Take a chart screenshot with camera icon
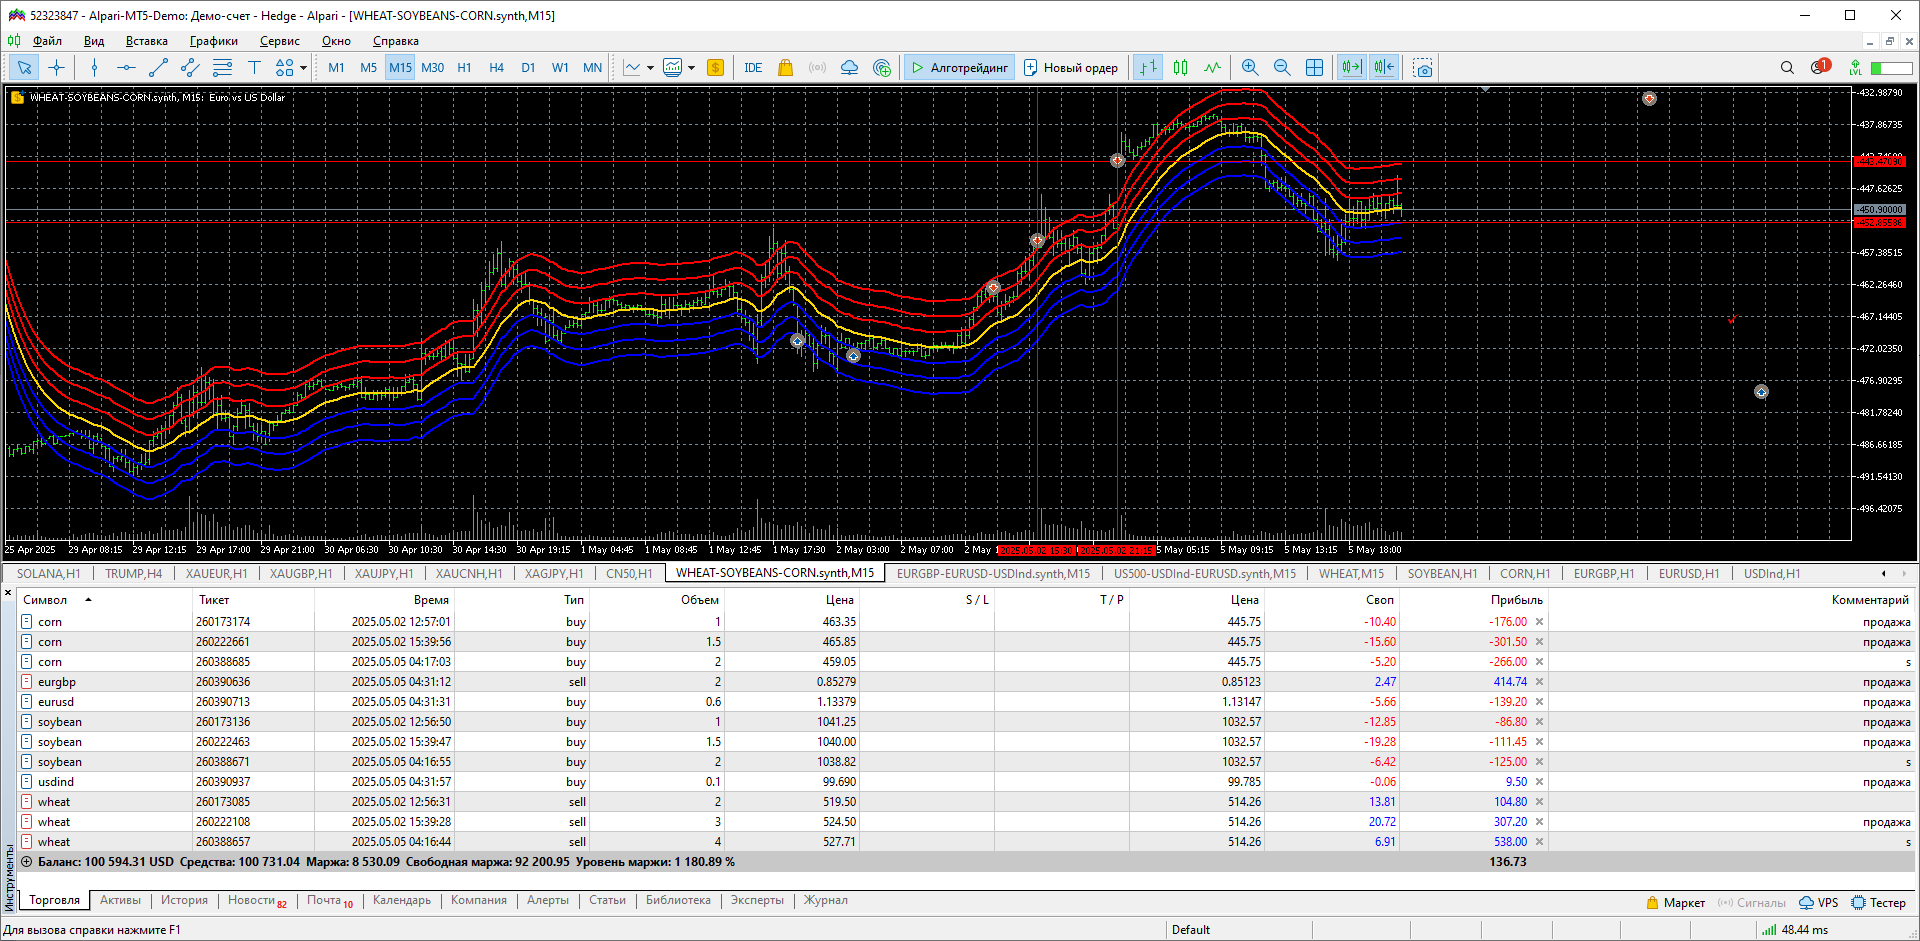Screen dimensions: 1920x941 tap(1422, 68)
